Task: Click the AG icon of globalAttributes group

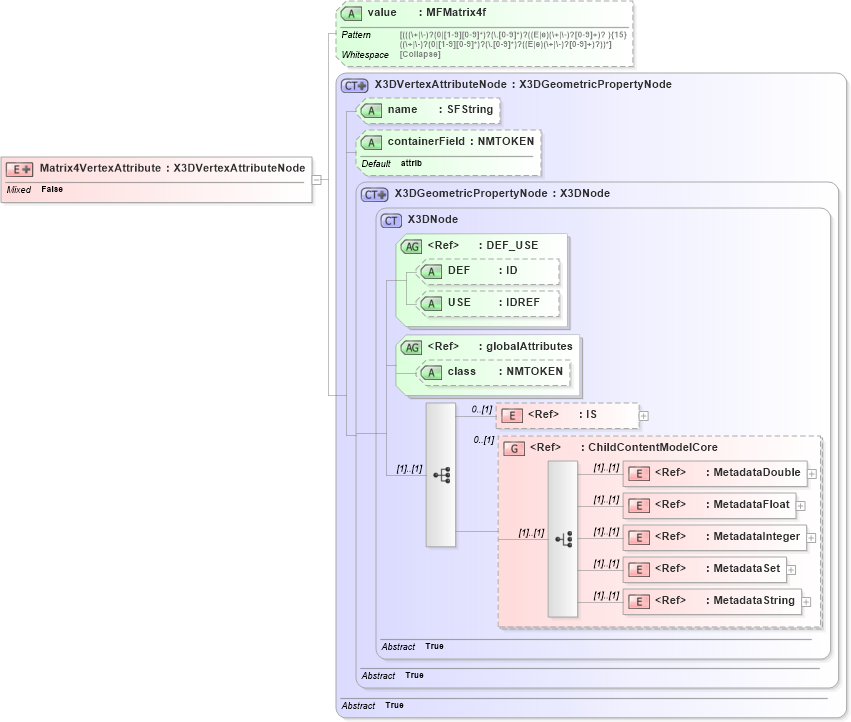Action: [x=411, y=347]
